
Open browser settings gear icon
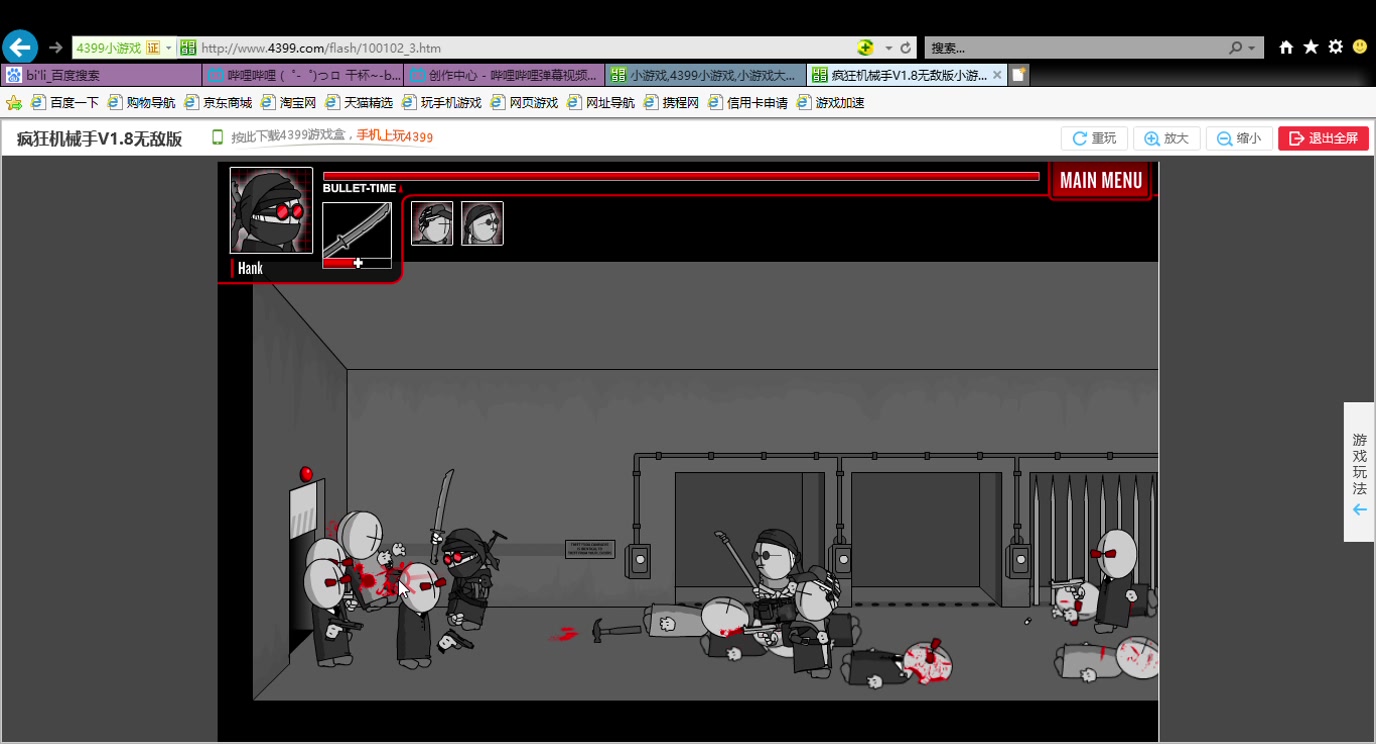1335,47
